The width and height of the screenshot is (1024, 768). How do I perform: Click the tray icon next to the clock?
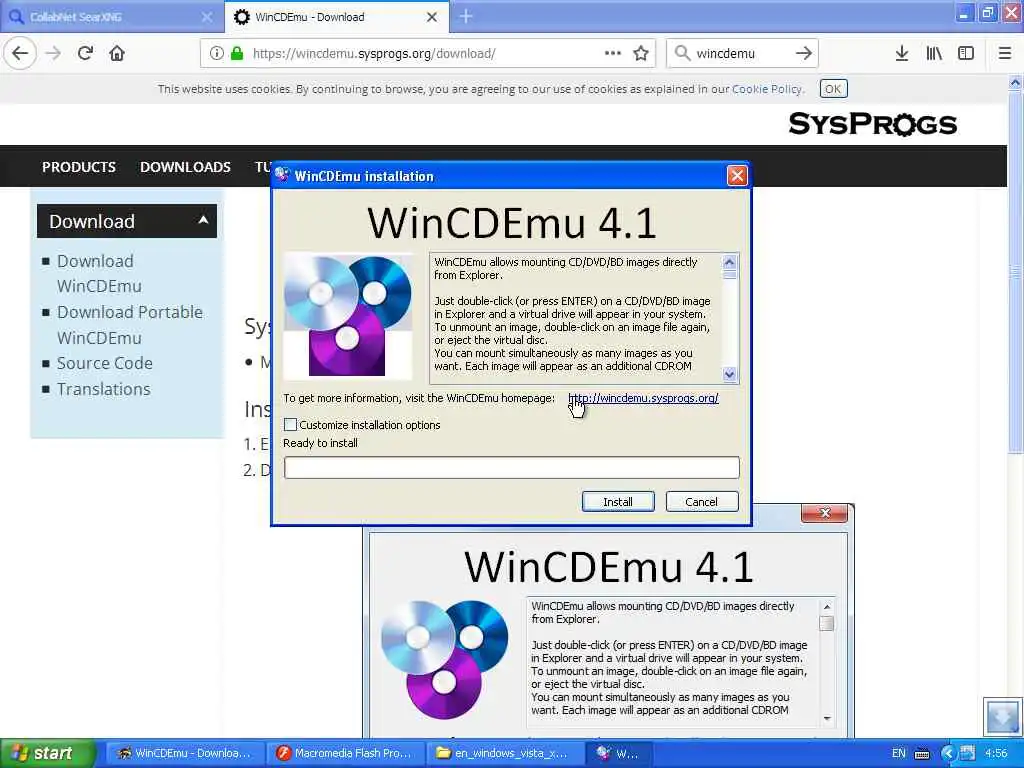[x=968, y=753]
